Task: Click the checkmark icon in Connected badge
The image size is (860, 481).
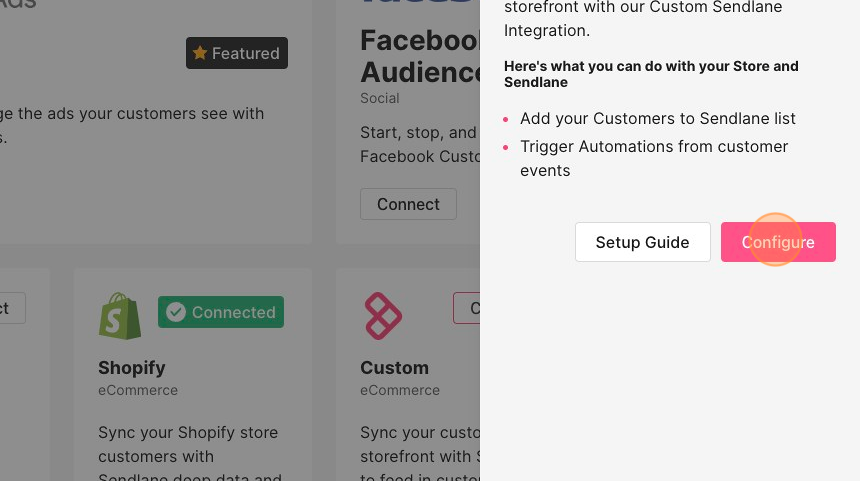Action: coord(176,312)
